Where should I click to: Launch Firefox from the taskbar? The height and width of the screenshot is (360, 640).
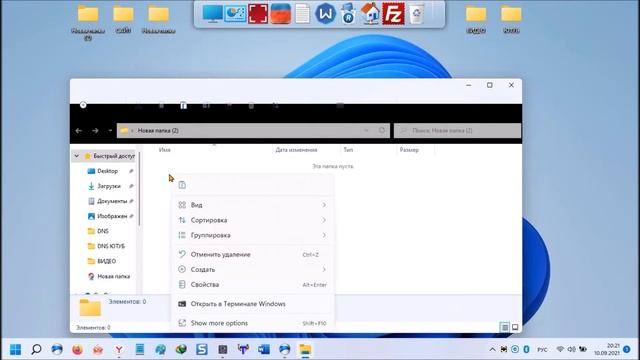click(x=77, y=349)
